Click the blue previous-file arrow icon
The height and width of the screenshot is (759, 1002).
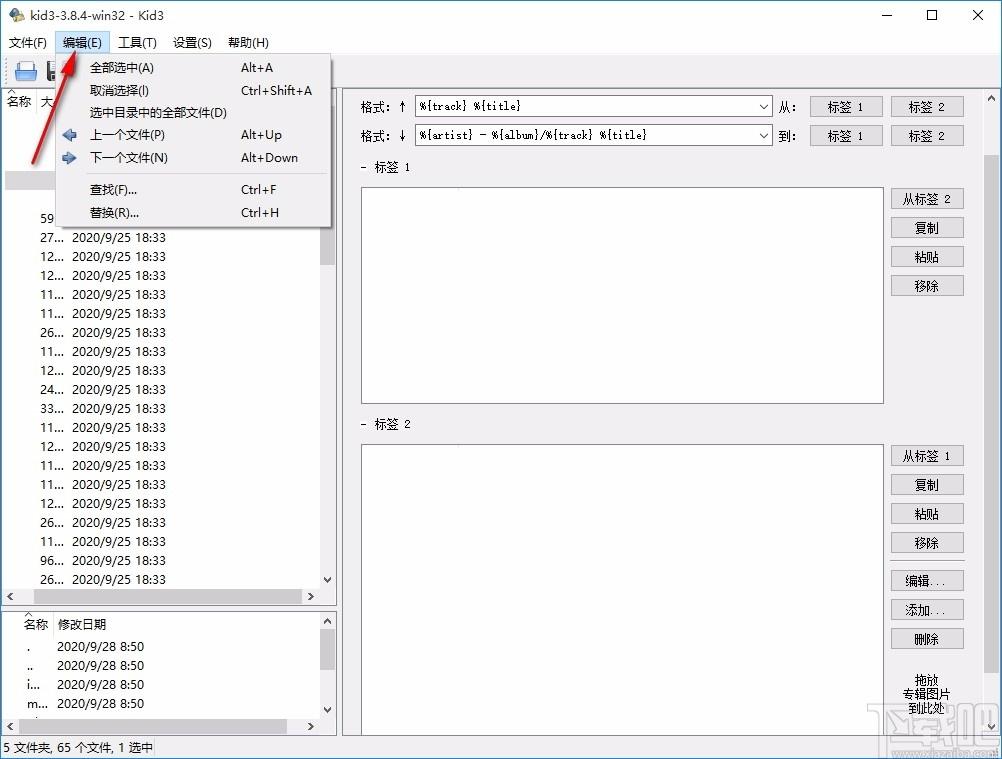tap(70, 135)
